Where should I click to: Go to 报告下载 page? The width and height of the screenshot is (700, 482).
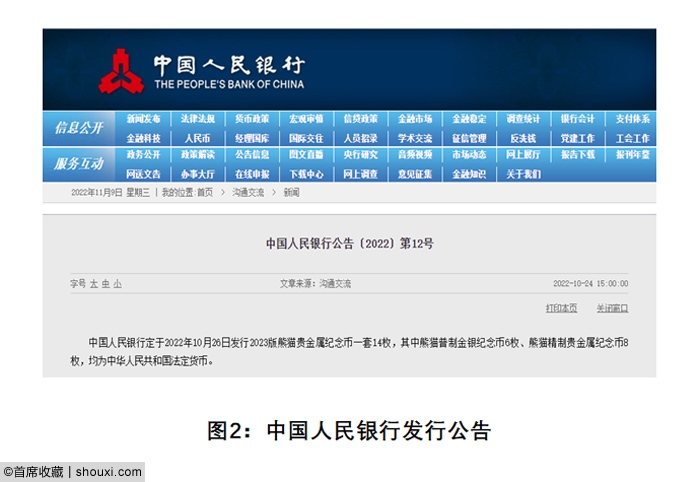[x=578, y=155]
